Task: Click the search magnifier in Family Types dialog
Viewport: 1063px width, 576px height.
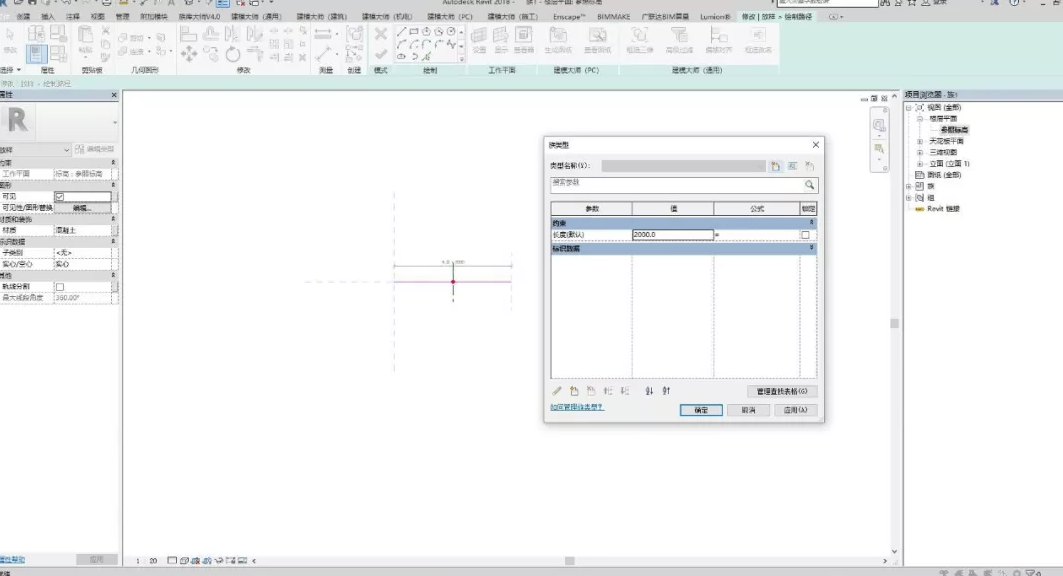Action: coord(809,184)
